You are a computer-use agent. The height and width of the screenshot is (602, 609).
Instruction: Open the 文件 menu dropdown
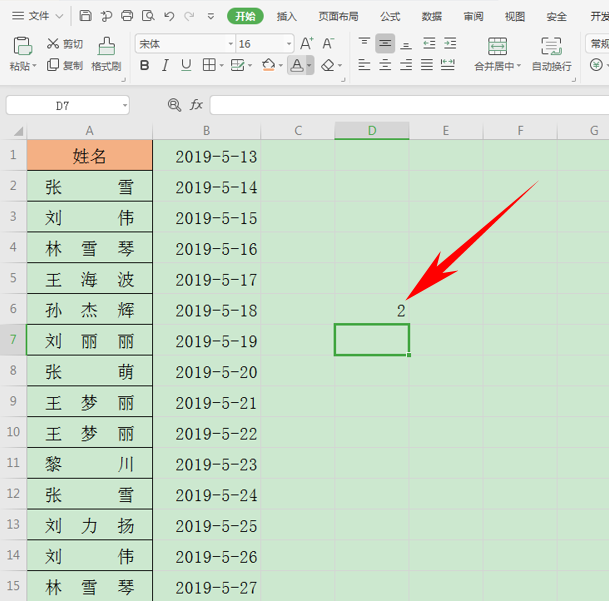(x=37, y=16)
